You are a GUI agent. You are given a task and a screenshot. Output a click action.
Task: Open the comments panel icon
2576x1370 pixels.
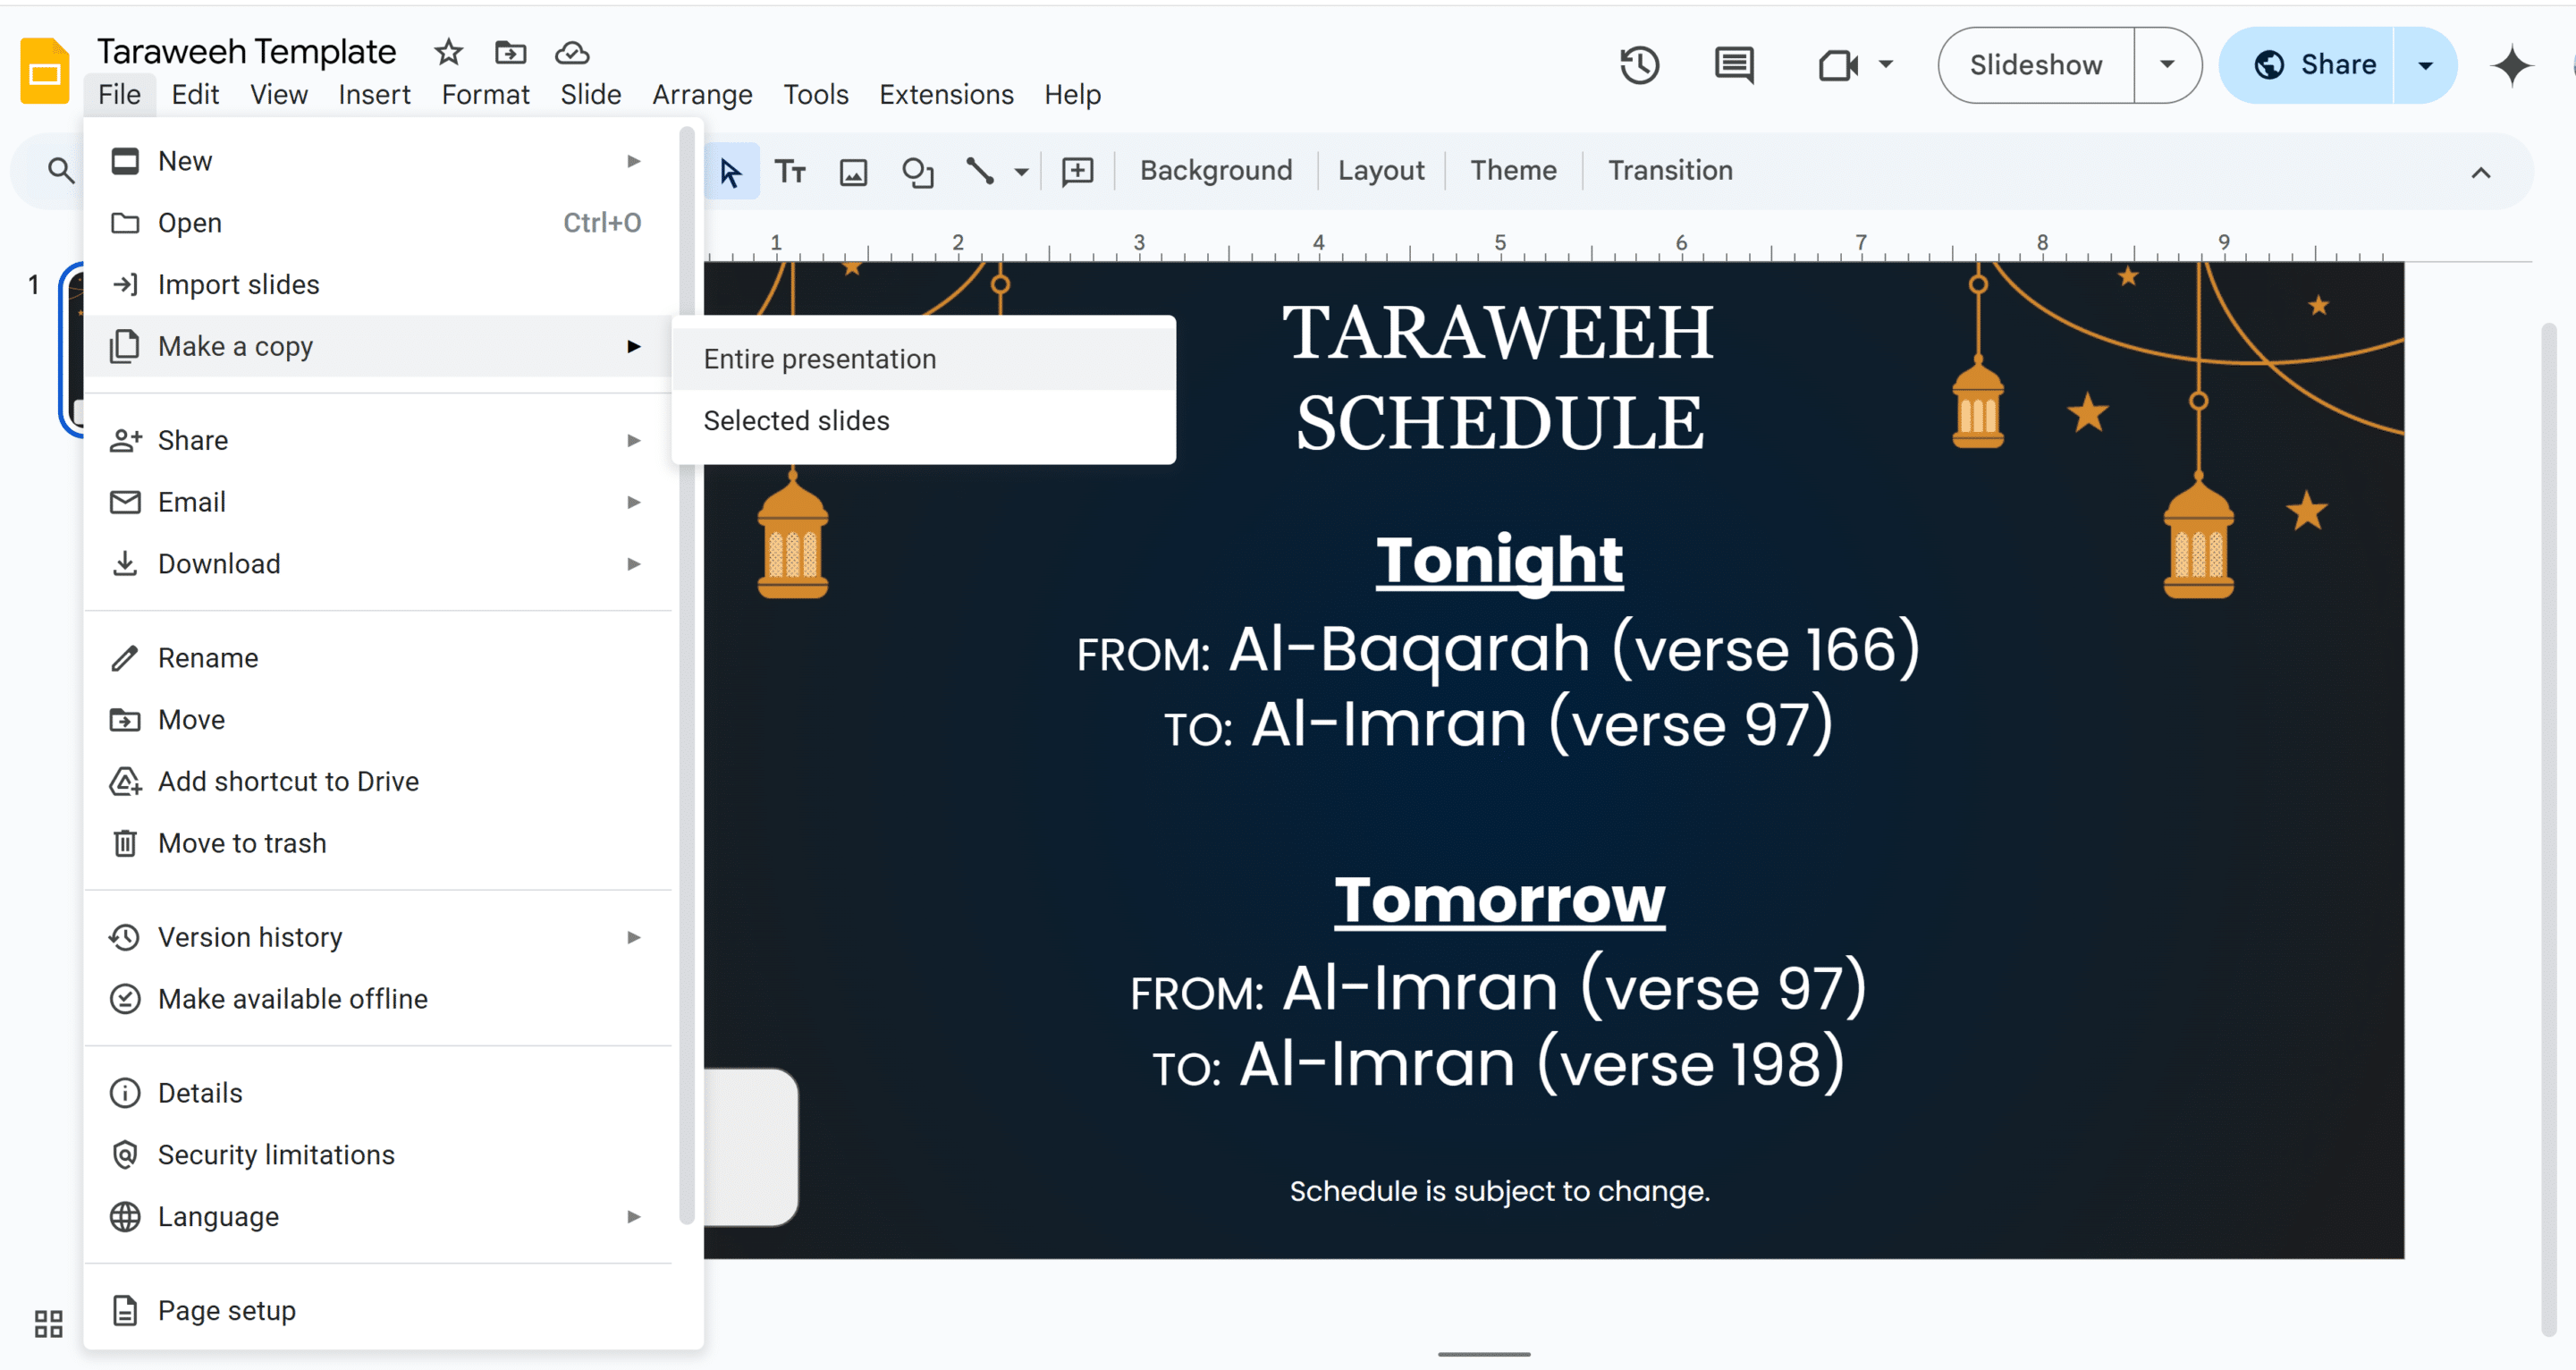[x=1733, y=65]
